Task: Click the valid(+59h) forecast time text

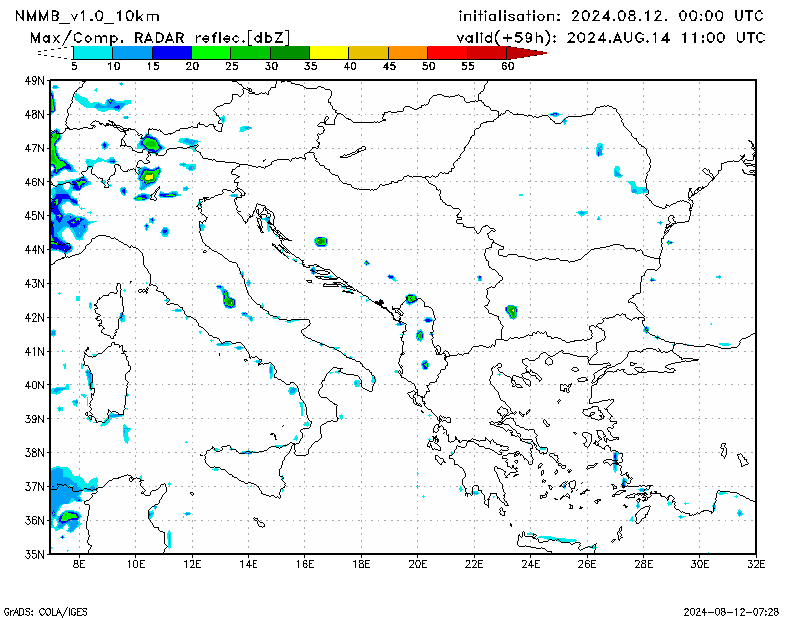Action: click(x=610, y=37)
